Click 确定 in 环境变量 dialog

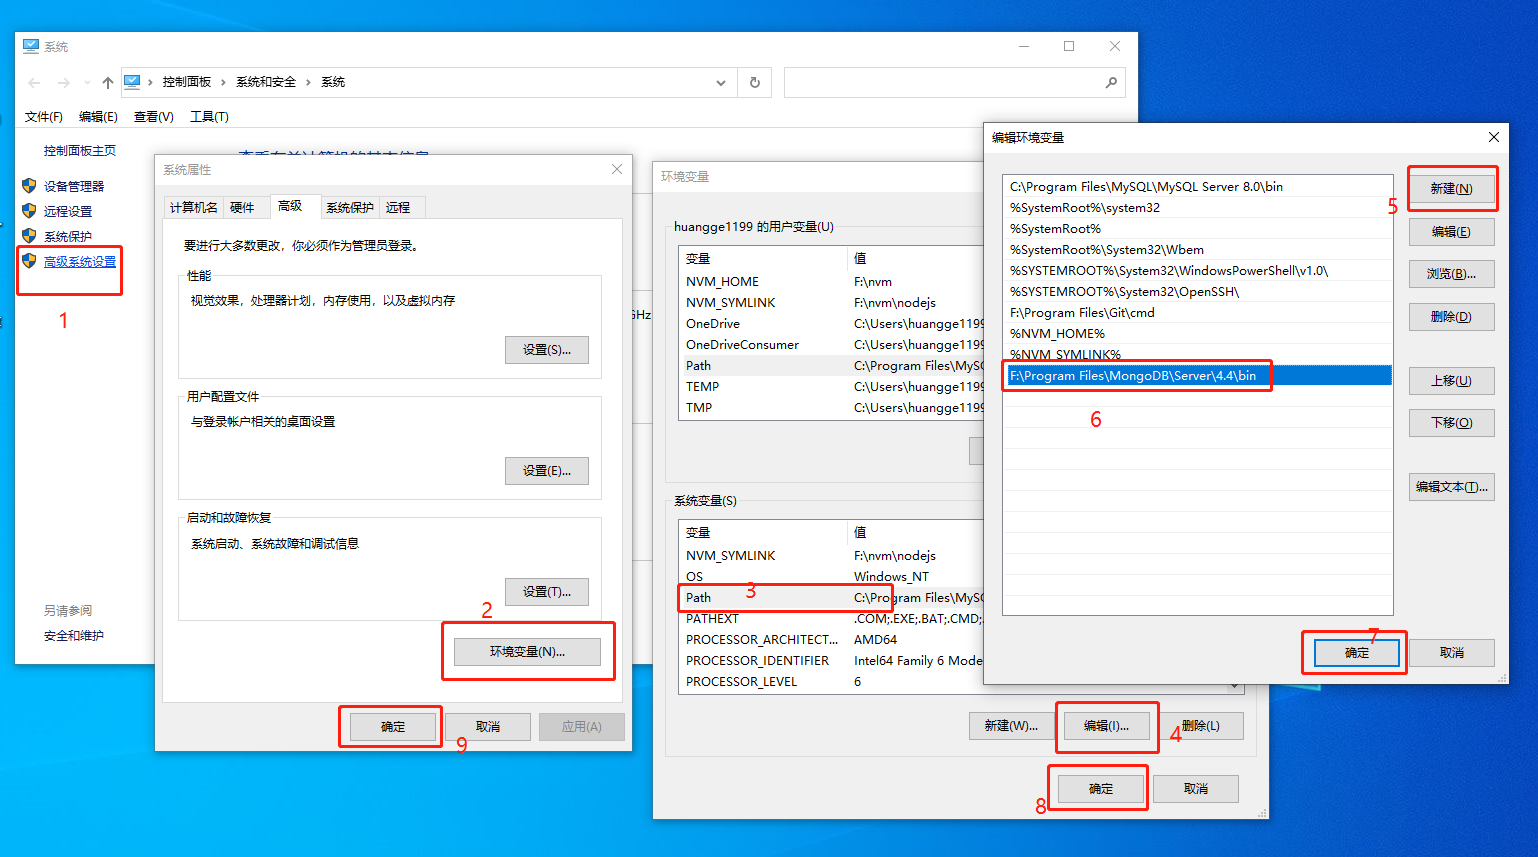click(x=1101, y=789)
